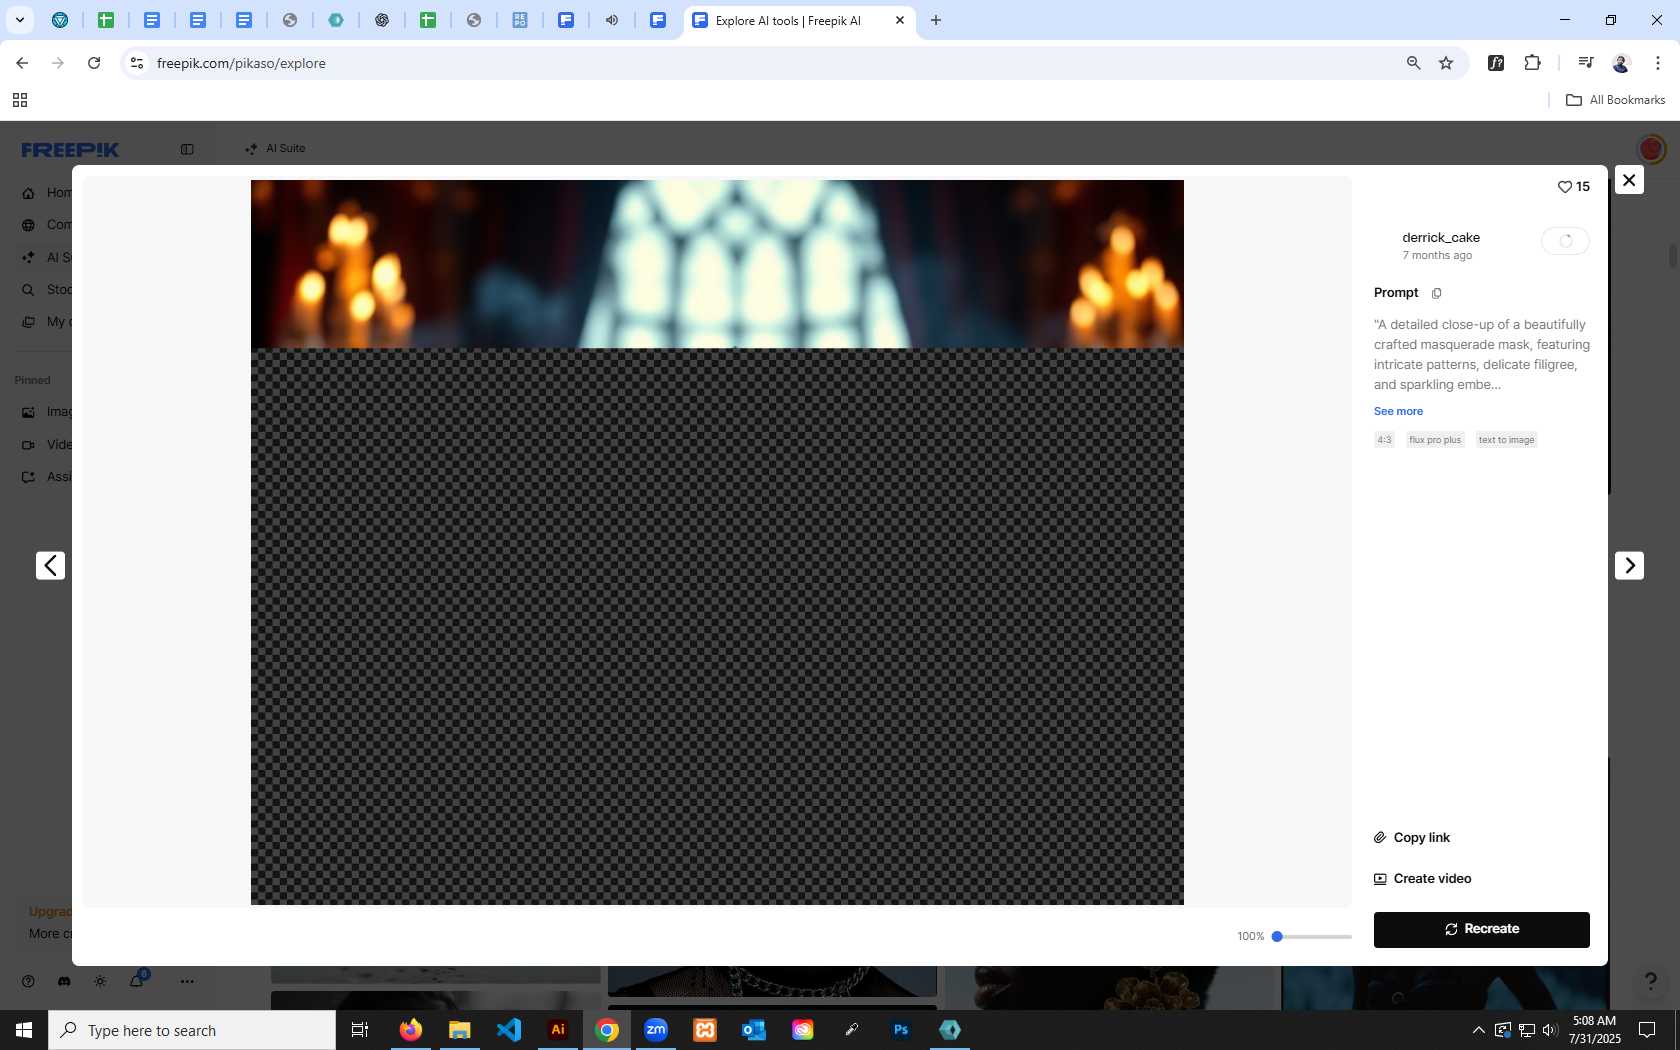Open the apps grid in bookmarks bar
Image resolution: width=1680 pixels, height=1050 pixels.
(20, 100)
